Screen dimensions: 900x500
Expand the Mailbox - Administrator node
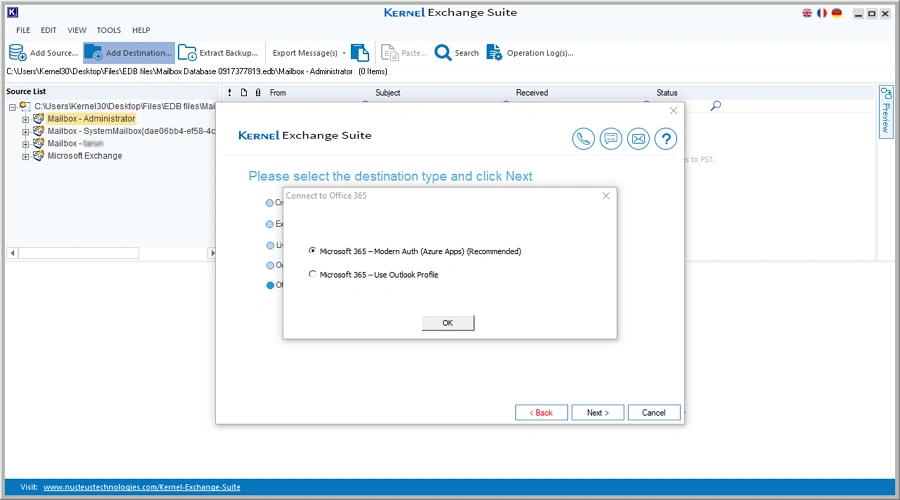[25, 119]
